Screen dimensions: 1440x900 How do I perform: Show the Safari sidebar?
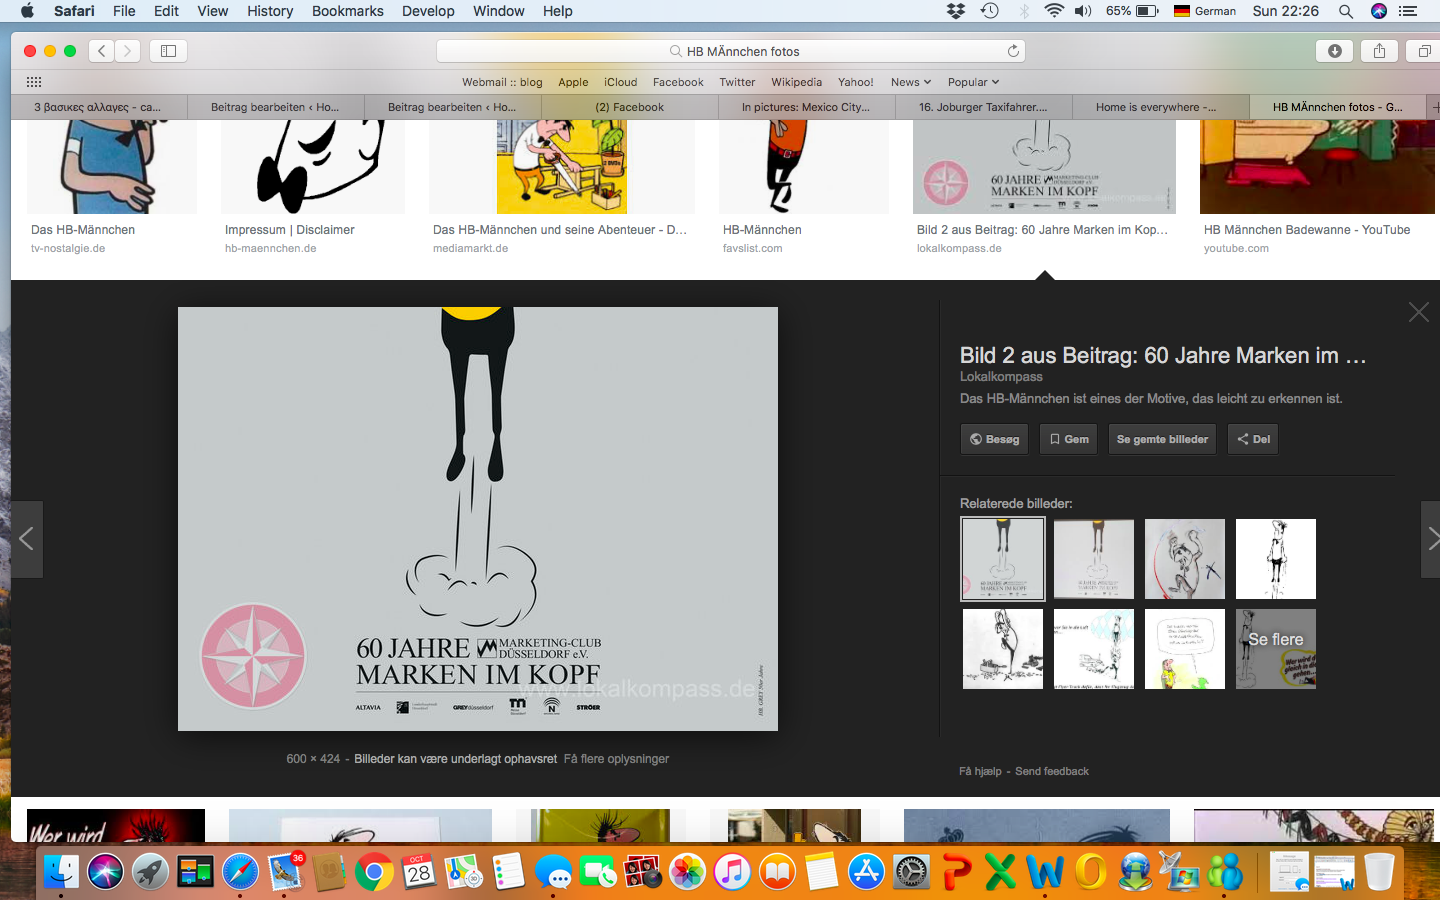[x=168, y=51]
